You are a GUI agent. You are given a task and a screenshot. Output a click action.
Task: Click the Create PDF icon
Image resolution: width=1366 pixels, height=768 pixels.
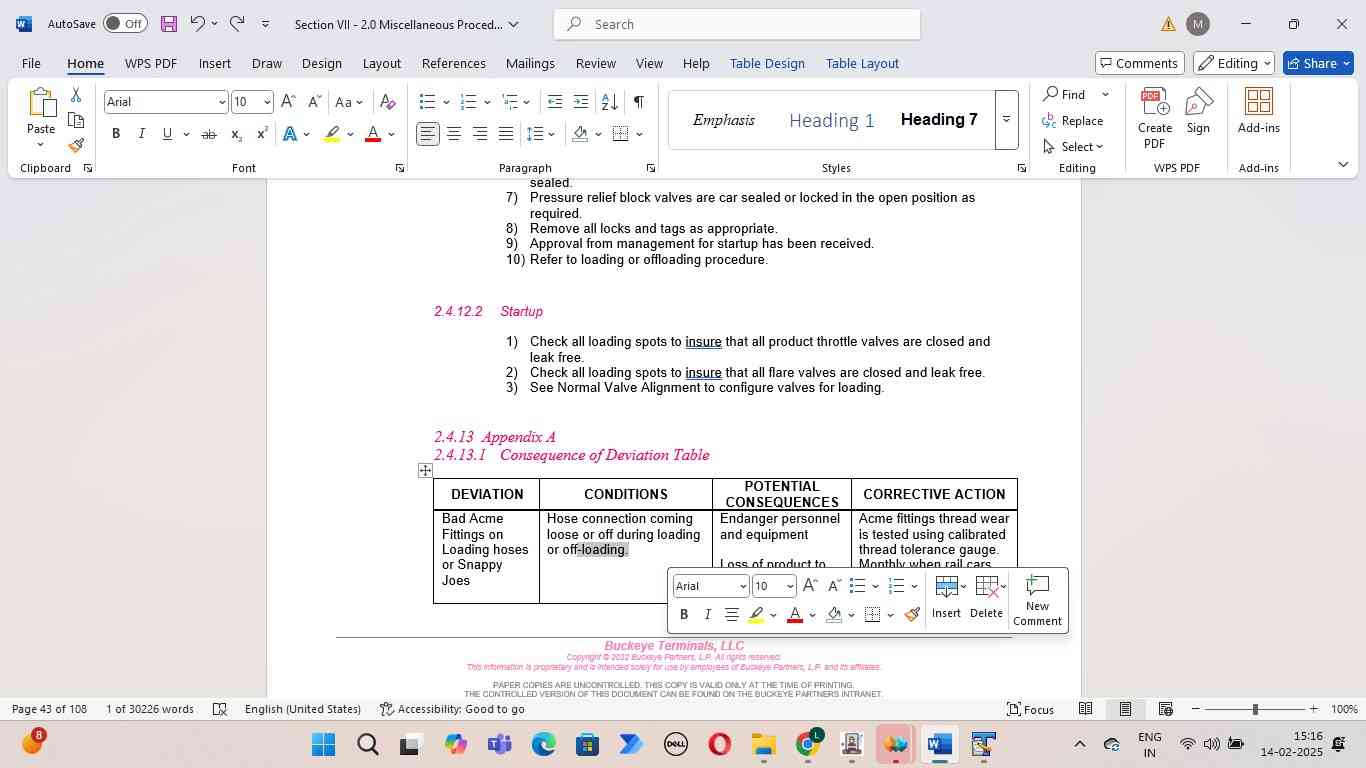click(1154, 117)
